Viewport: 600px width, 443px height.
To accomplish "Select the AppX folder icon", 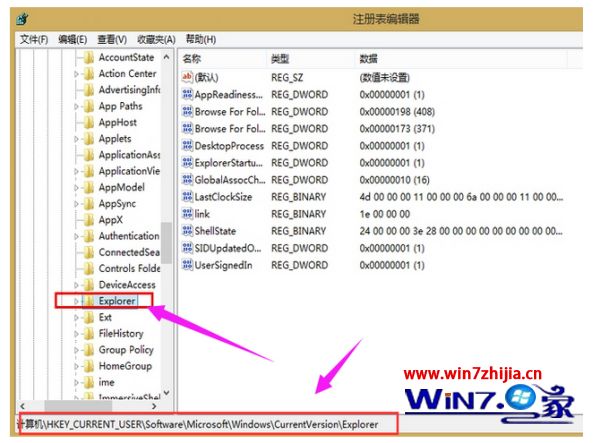I will pyautogui.click(x=89, y=220).
